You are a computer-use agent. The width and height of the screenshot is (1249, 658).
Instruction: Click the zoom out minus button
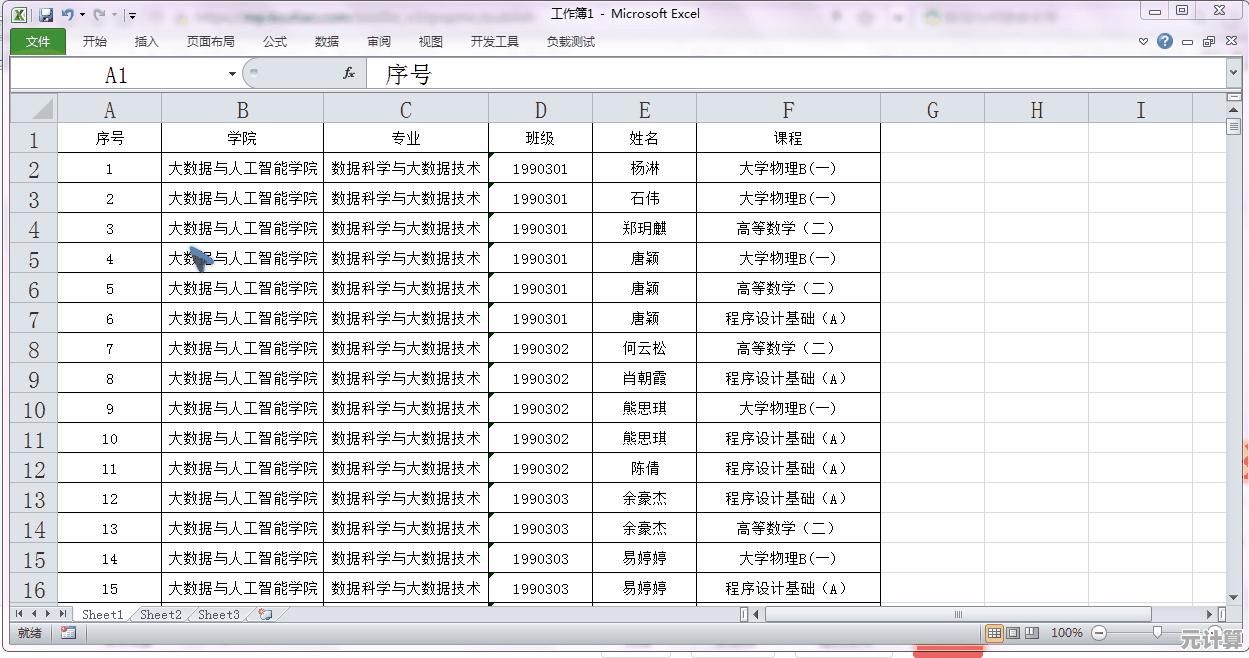[1099, 633]
